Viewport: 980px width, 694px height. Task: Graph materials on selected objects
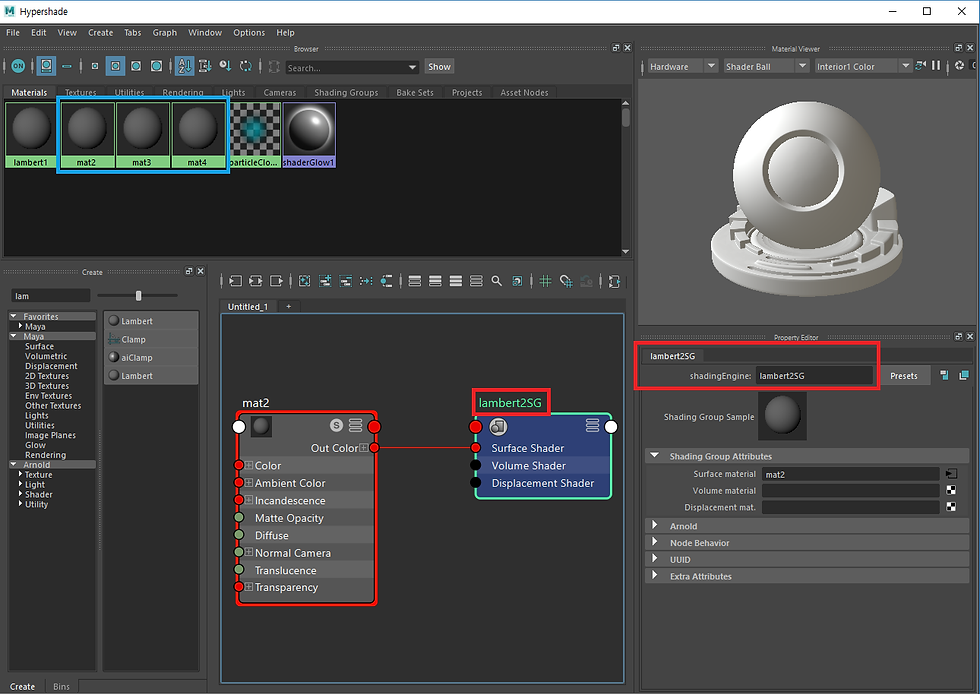coord(387,281)
